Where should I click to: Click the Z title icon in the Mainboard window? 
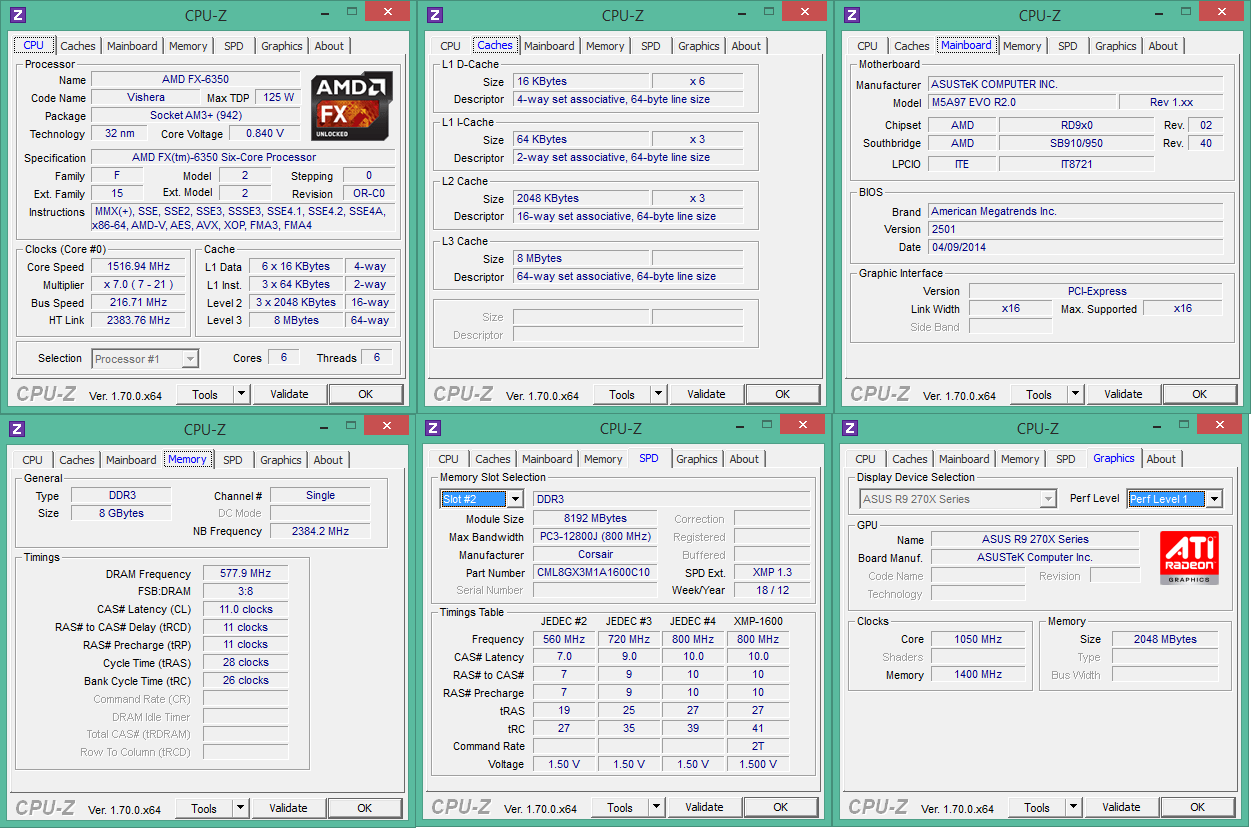(x=851, y=14)
